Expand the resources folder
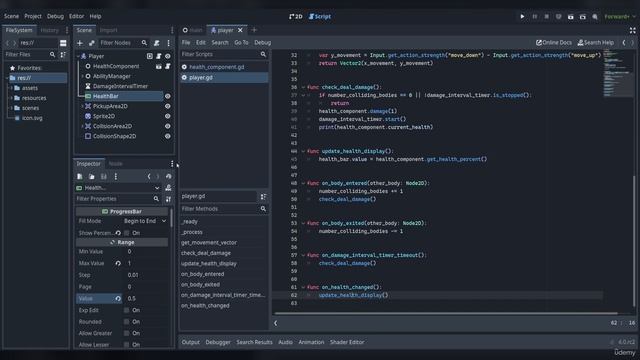 [x=11, y=98]
